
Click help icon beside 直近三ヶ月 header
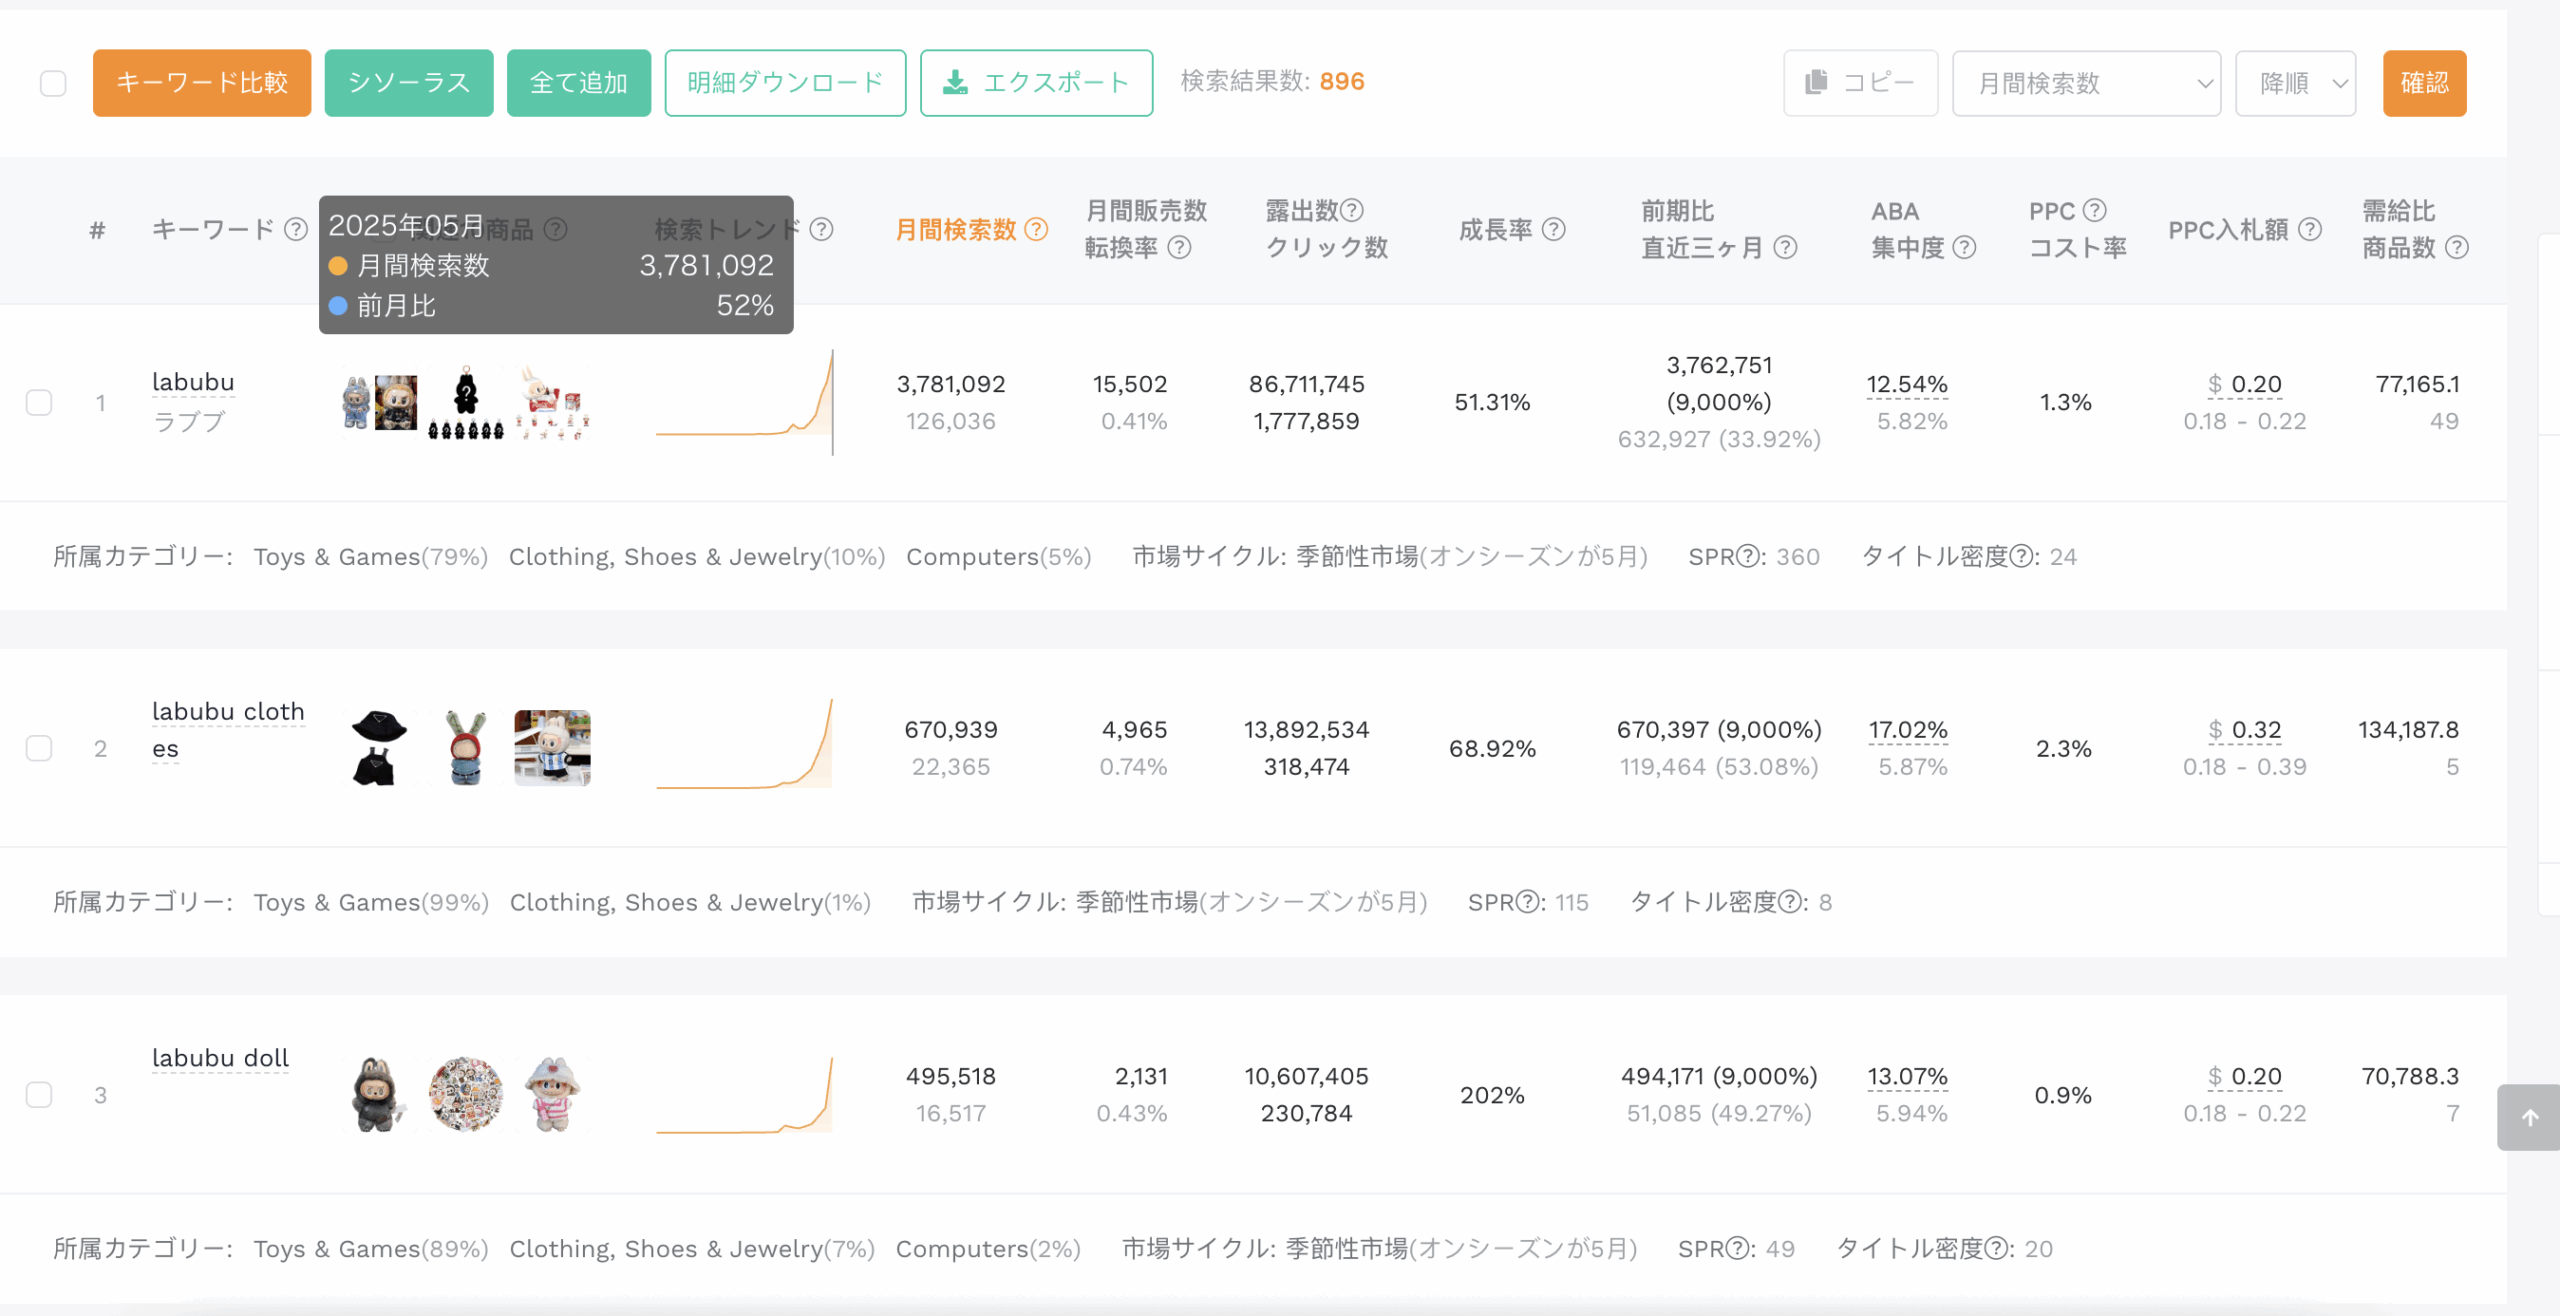[x=1786, y=248]
